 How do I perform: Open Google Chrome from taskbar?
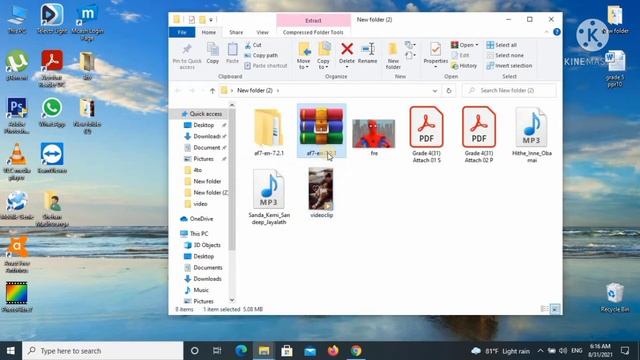[356, 351]
